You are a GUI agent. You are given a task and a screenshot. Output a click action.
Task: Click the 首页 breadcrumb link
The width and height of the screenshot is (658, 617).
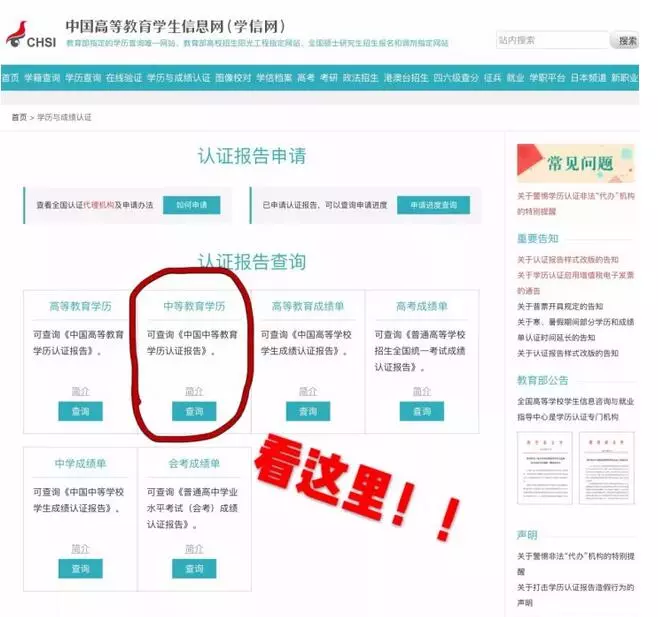[19, 117]
